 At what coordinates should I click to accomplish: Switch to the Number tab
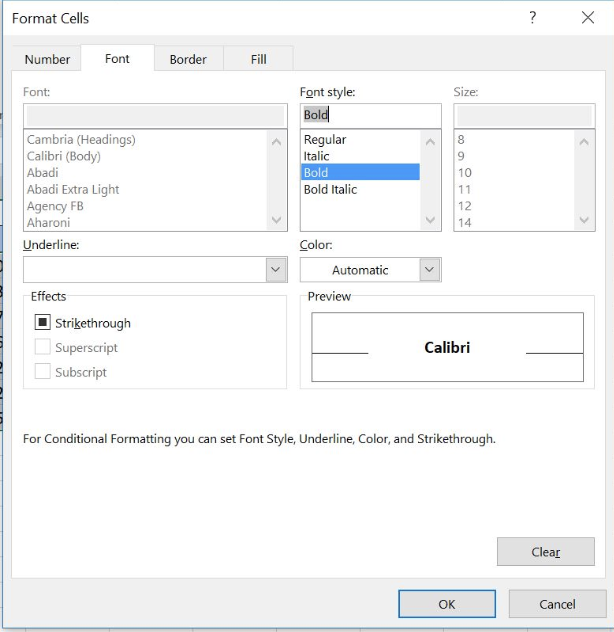pos(47,59)
